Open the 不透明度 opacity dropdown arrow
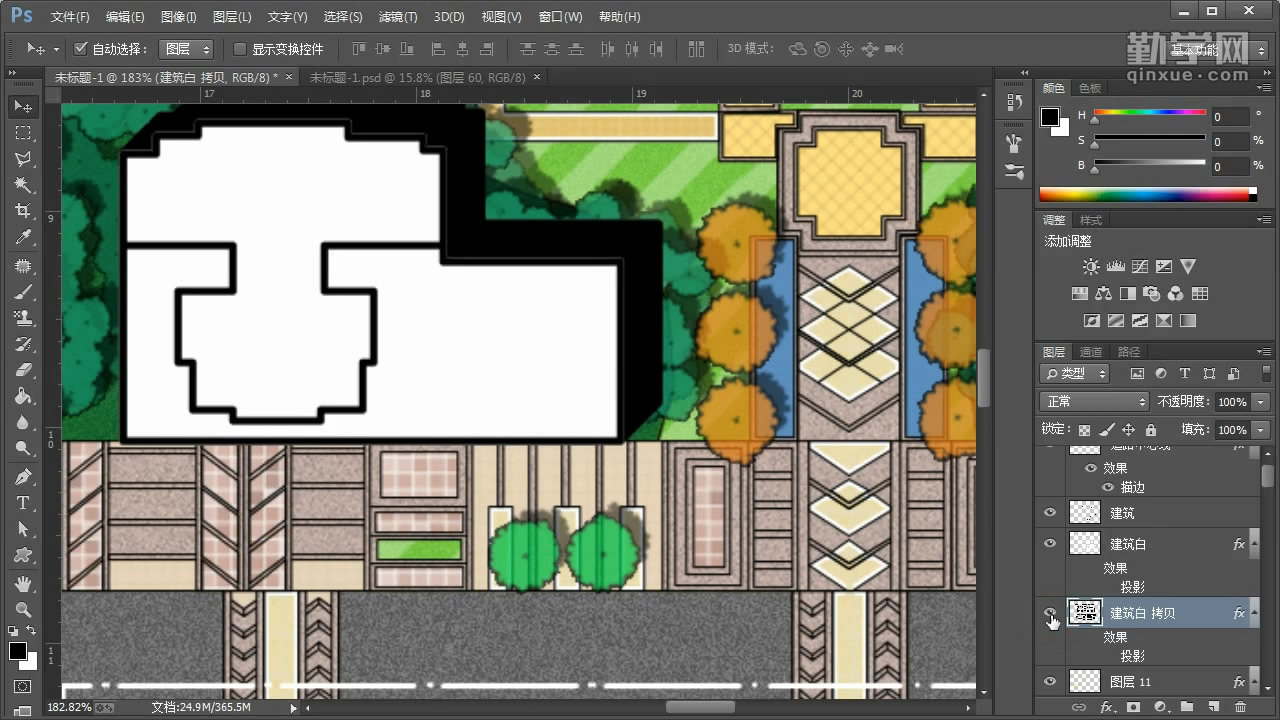The width and height of the screenshot is (1280, 720). coord(1259,401)
